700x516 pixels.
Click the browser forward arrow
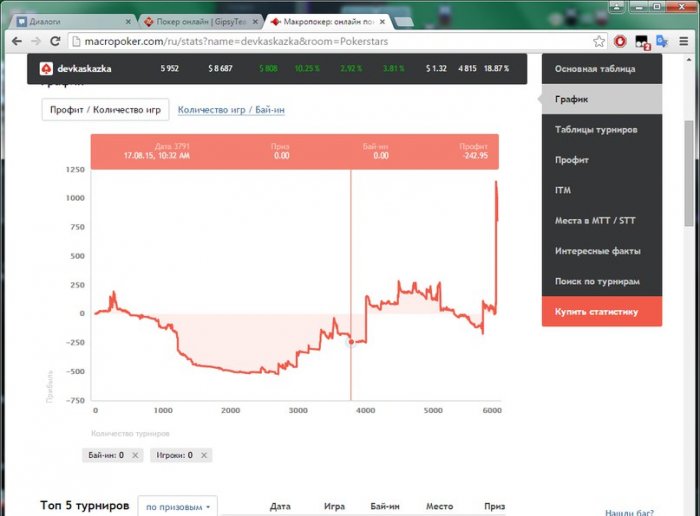click(36, 42)
